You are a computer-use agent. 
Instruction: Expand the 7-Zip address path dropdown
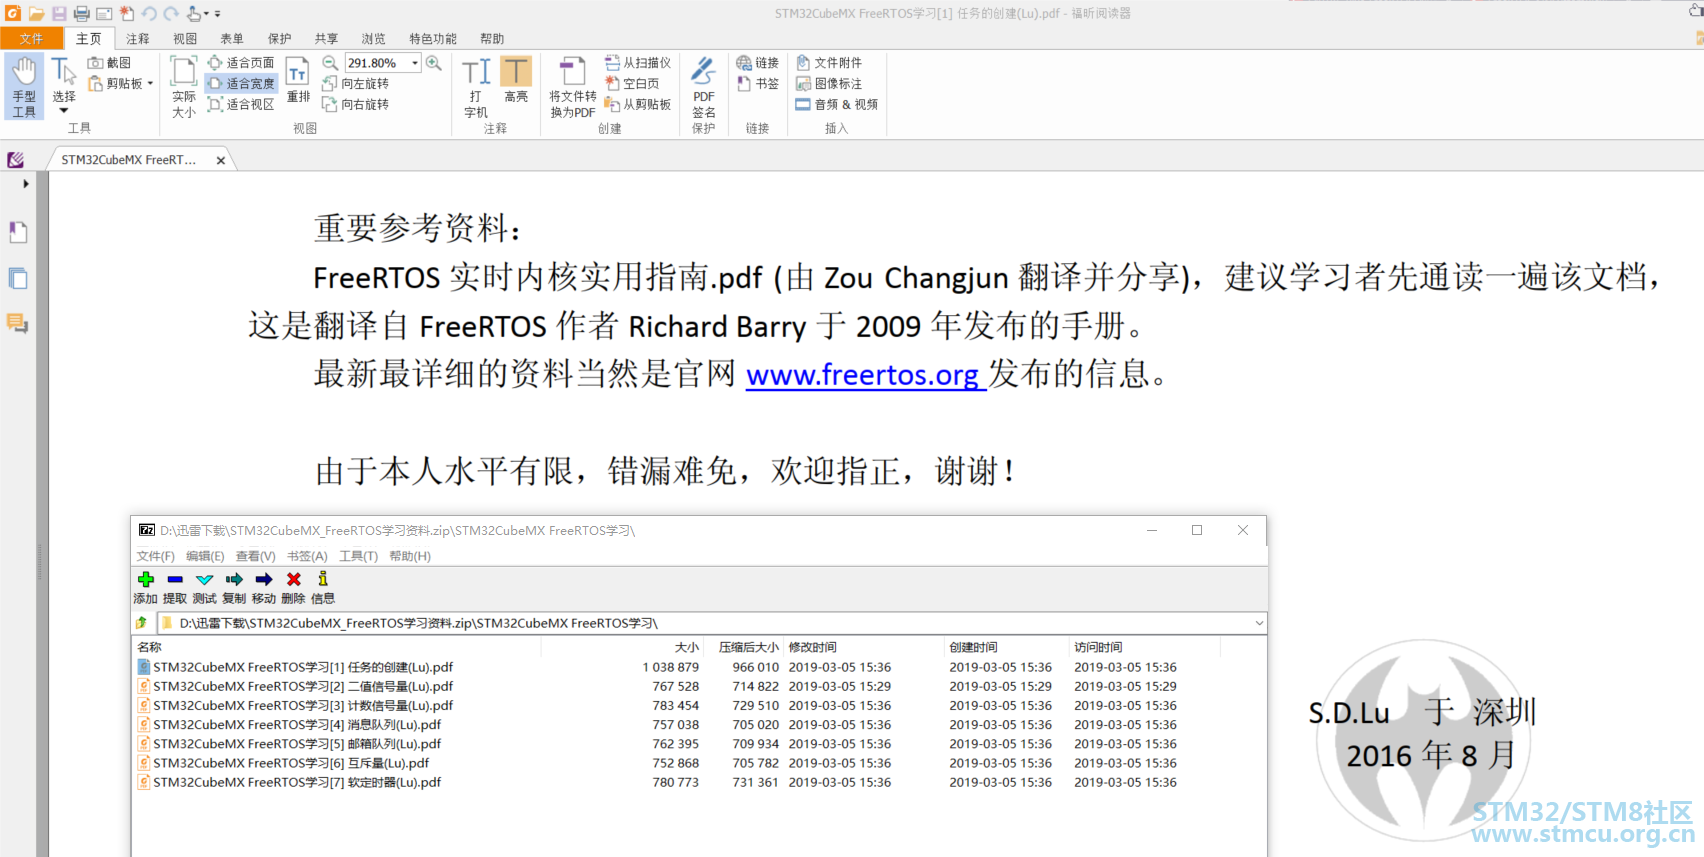tap(1258, 623)
